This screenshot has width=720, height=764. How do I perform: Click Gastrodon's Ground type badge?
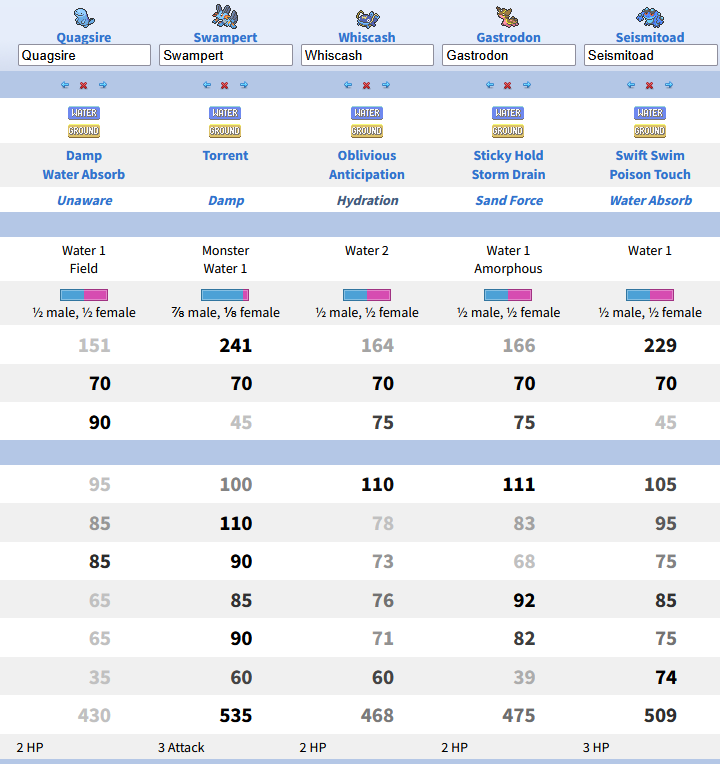coord(508,131)
